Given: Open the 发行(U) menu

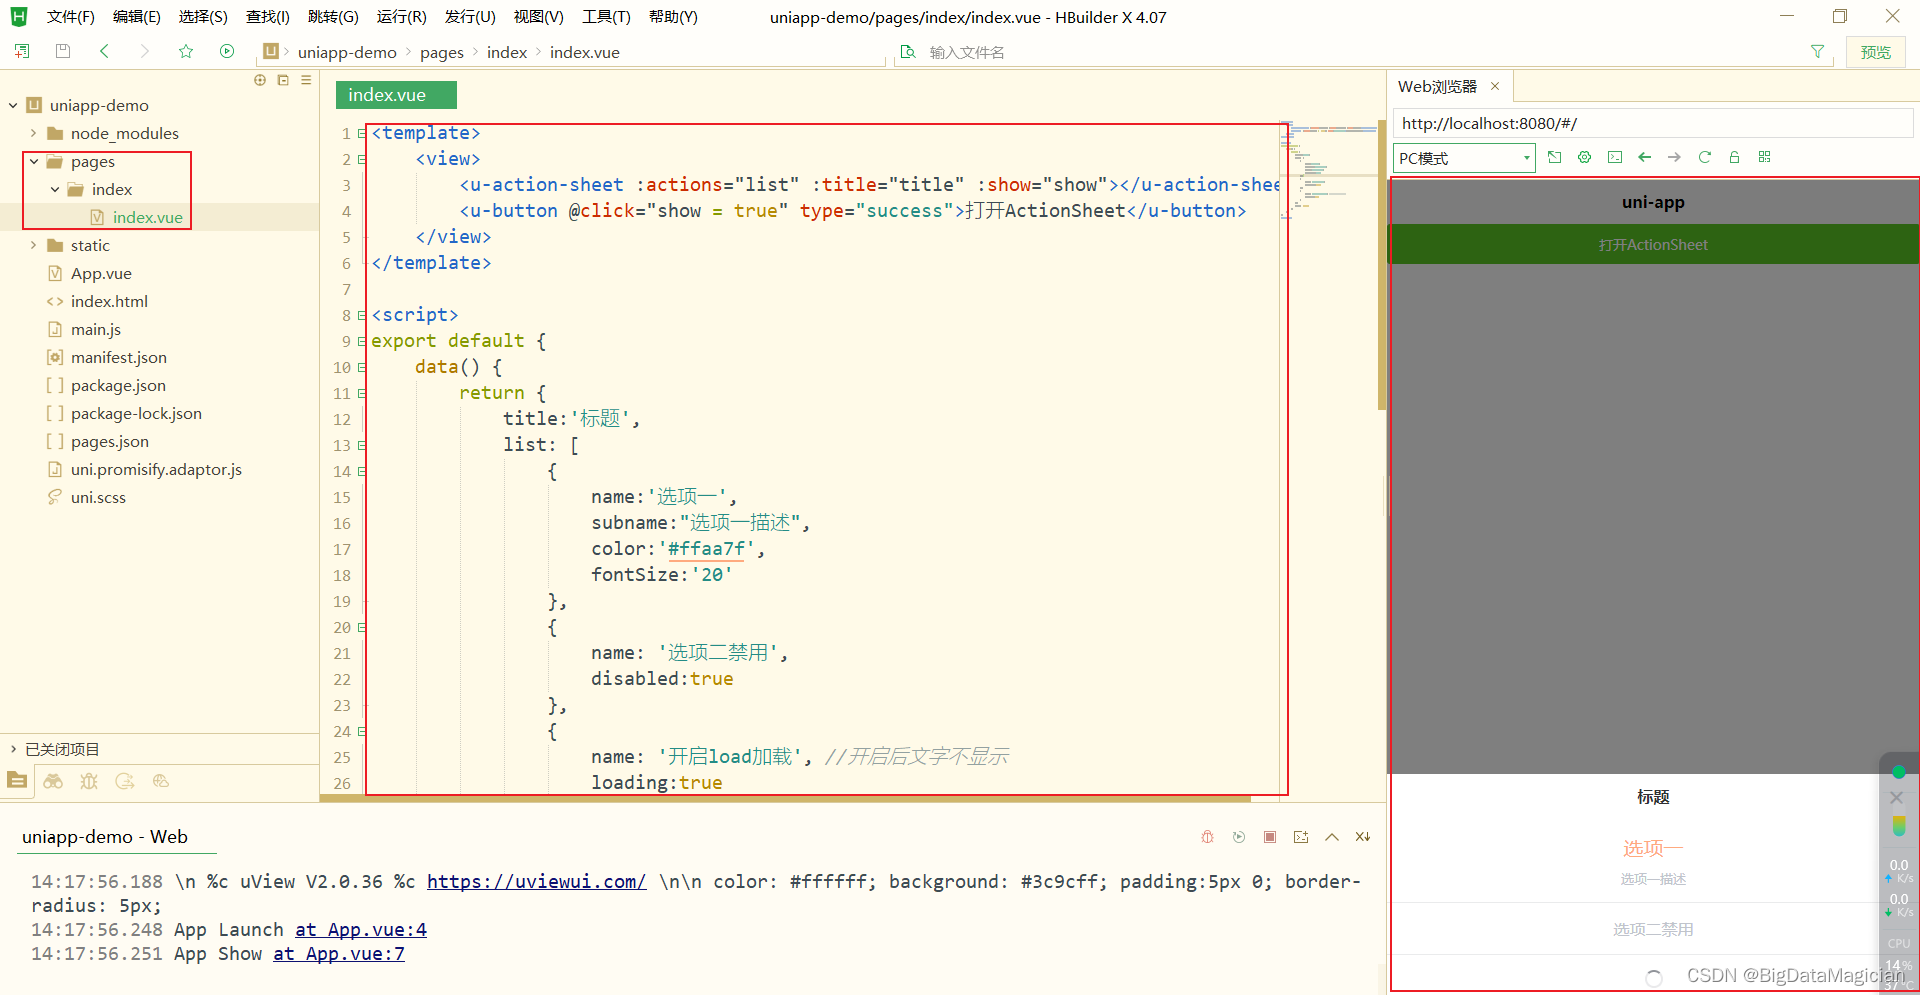Looking at the screenshot, I should 470,17.
